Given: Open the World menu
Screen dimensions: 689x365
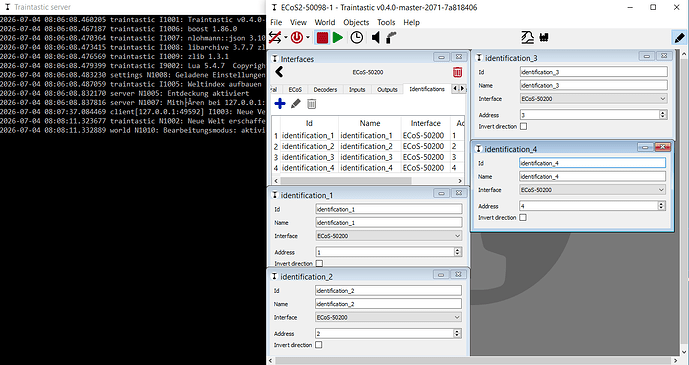Looking at the screenshot, I should pos(325,22).
